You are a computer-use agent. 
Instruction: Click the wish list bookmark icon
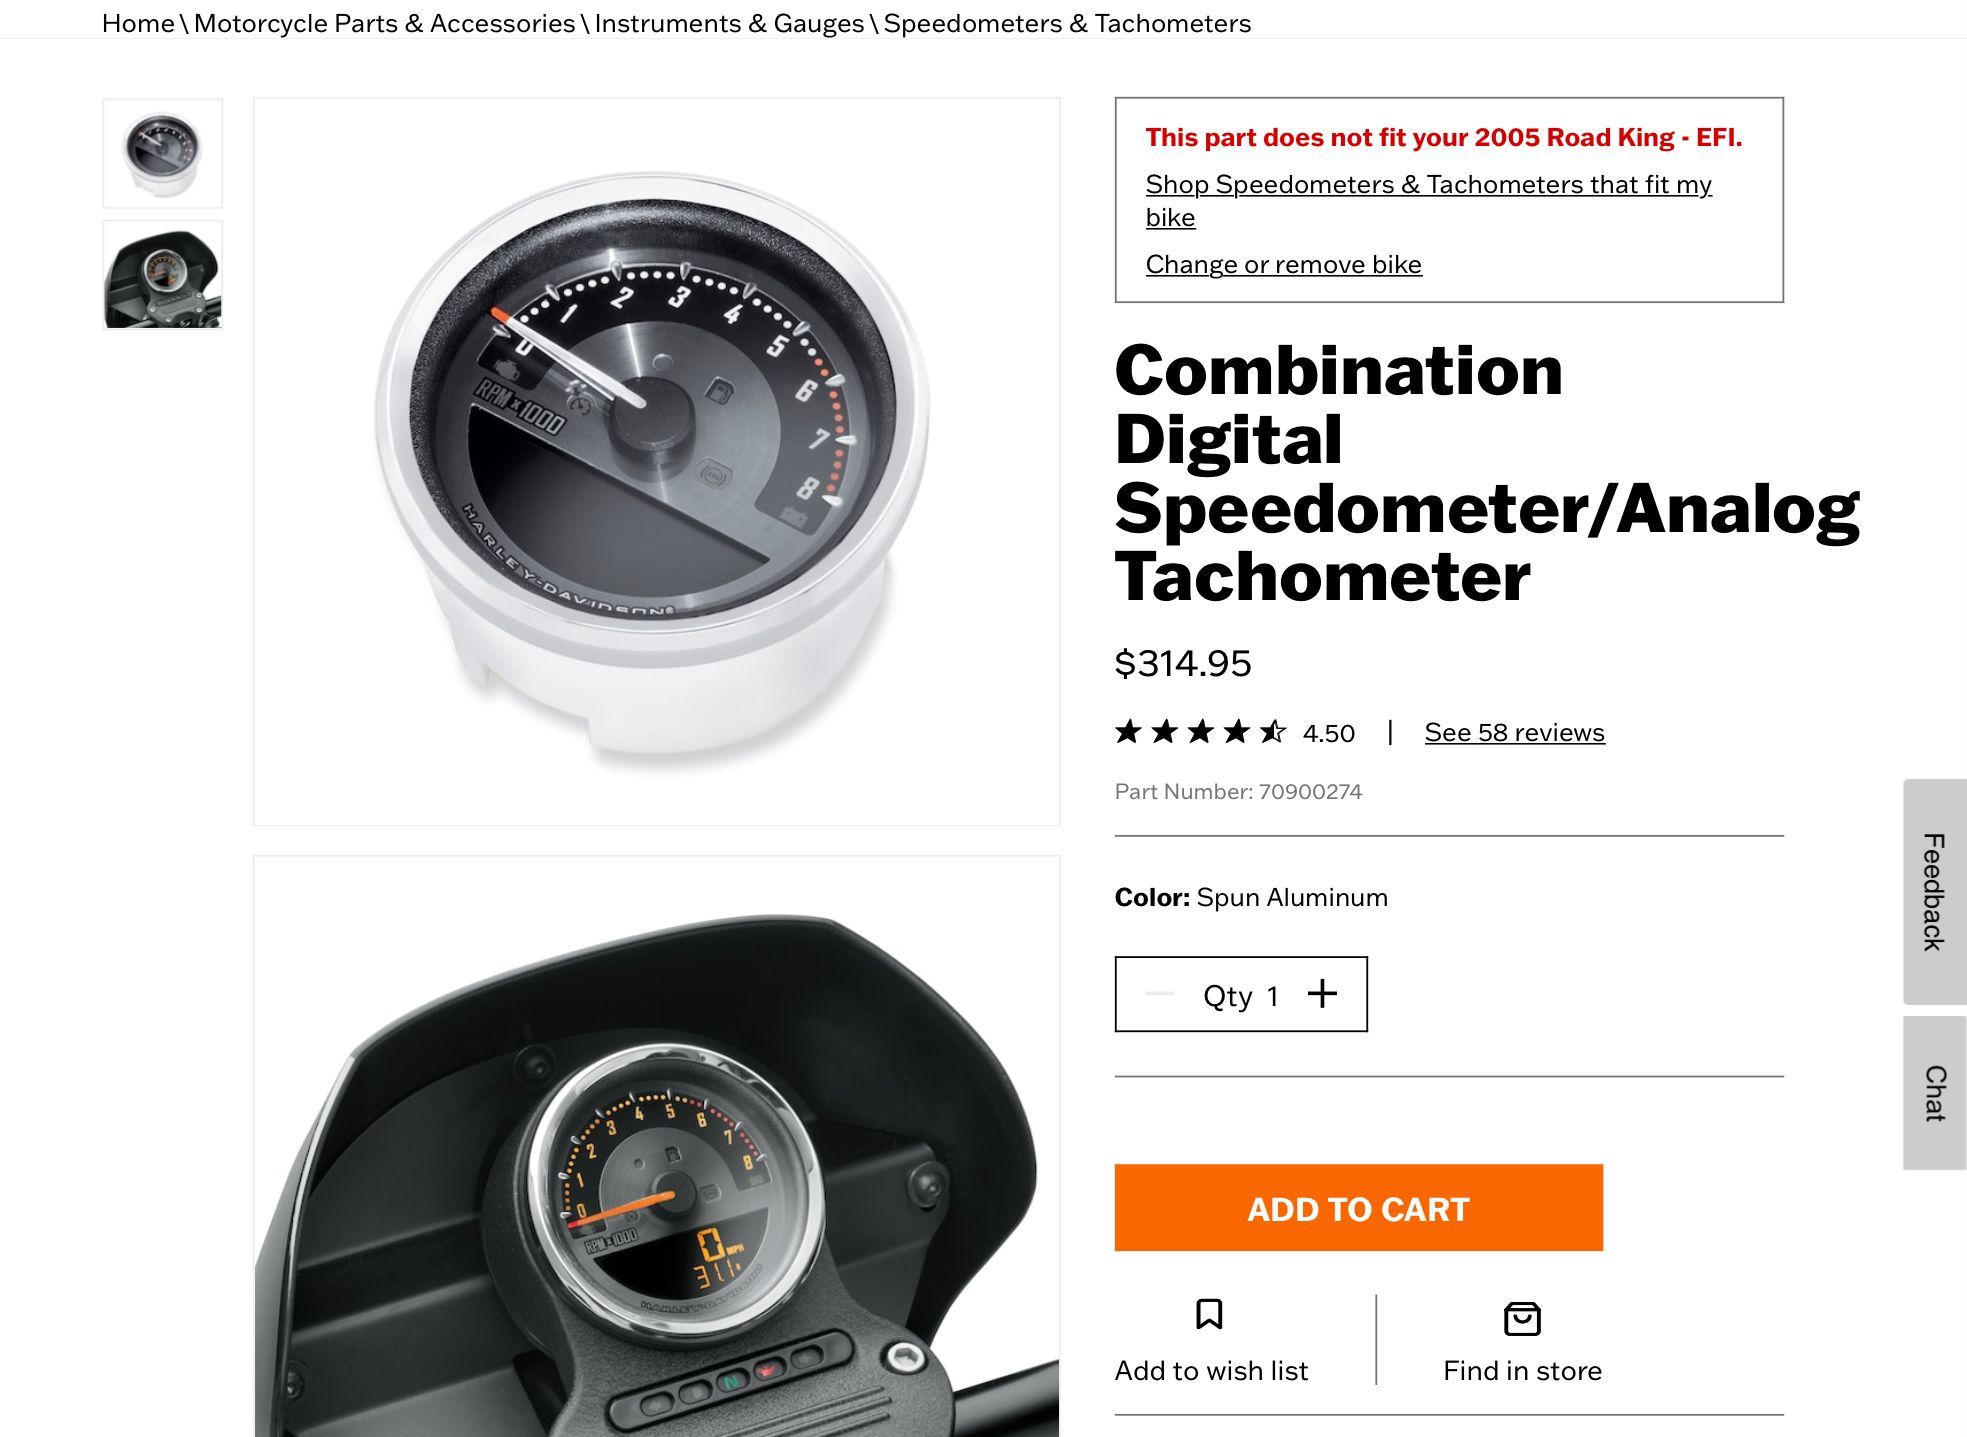(x=1209, y=1314)
